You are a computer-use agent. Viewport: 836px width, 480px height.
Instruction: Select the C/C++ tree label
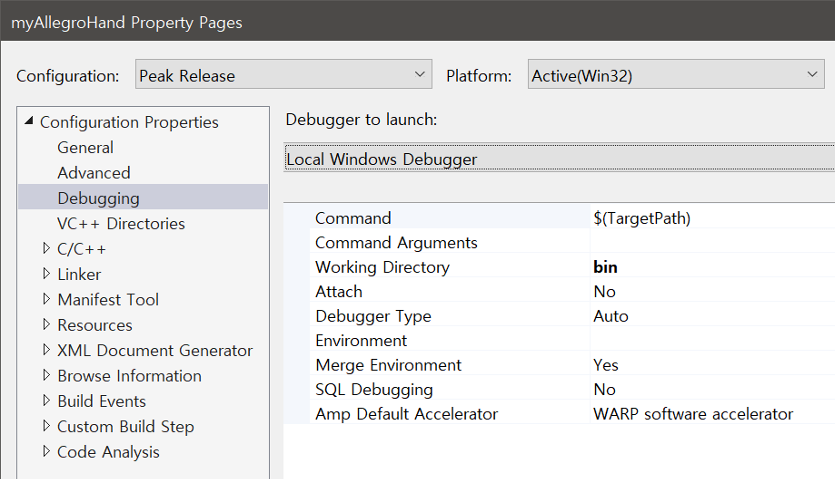click(x=82, y=249)
